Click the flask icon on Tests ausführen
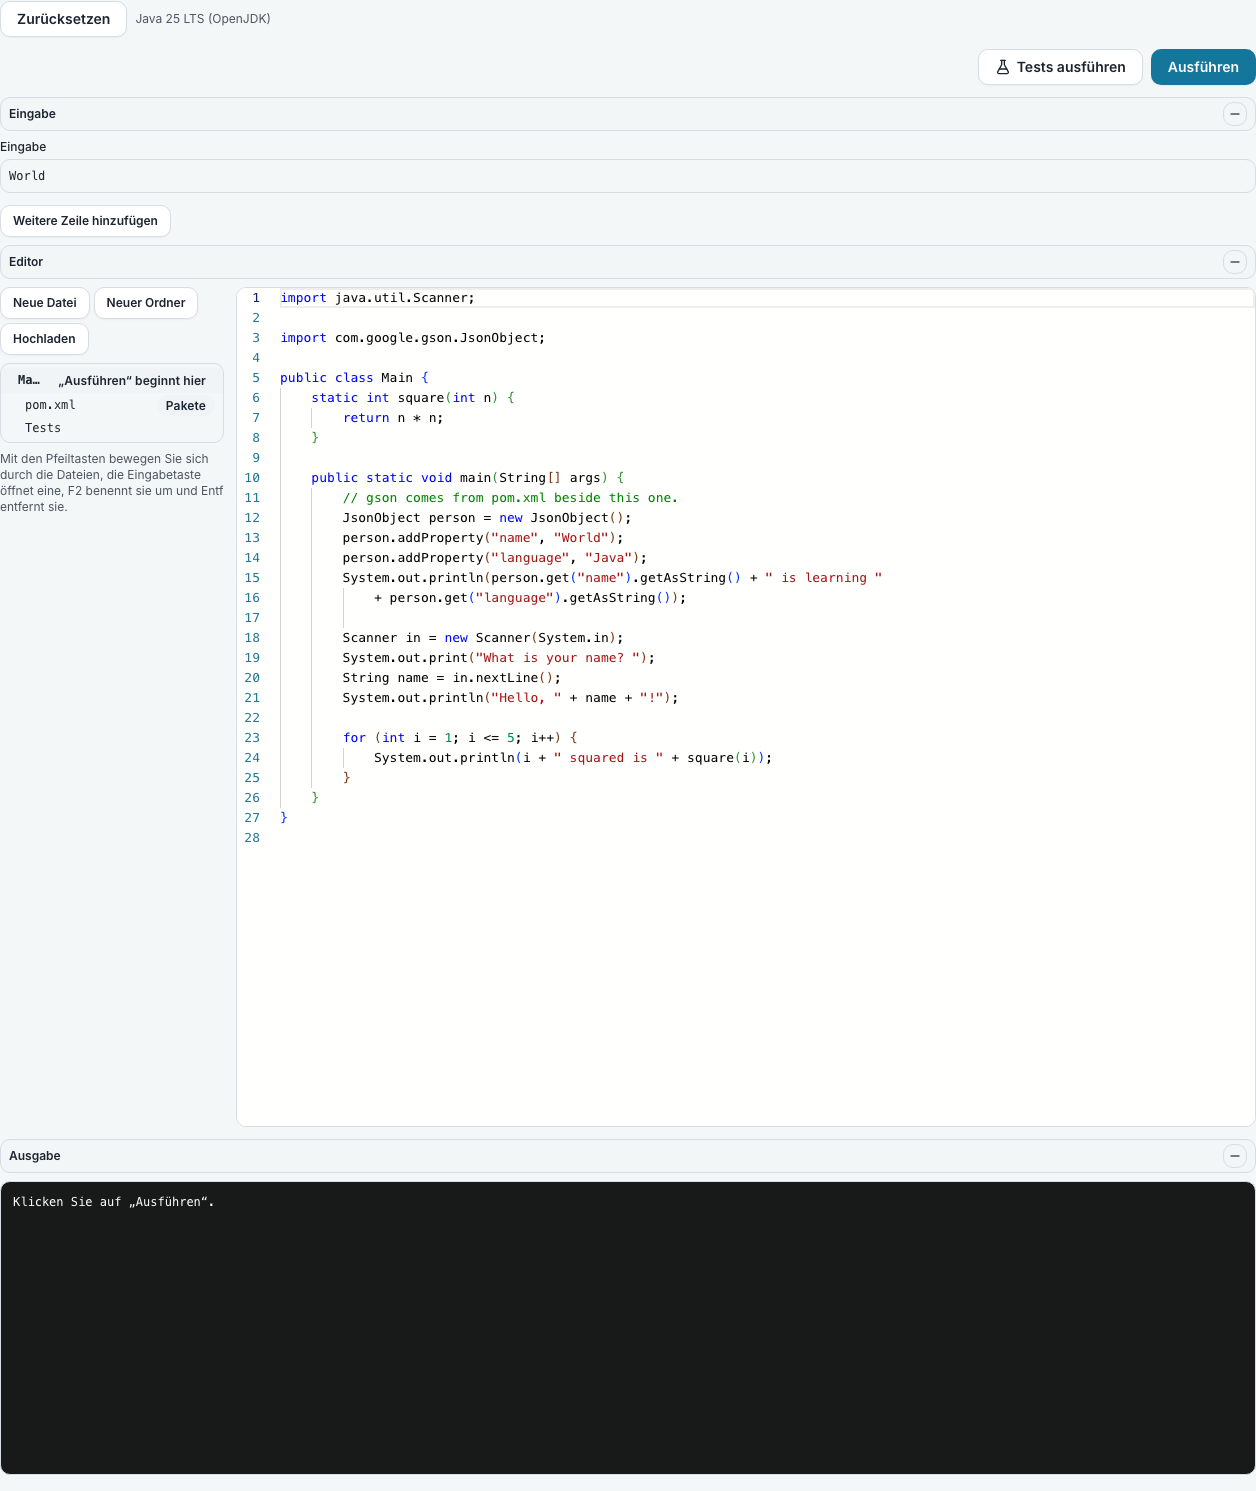Image resolution: width=1256 pixels, height=1491 pixels. pos(1002,67)
